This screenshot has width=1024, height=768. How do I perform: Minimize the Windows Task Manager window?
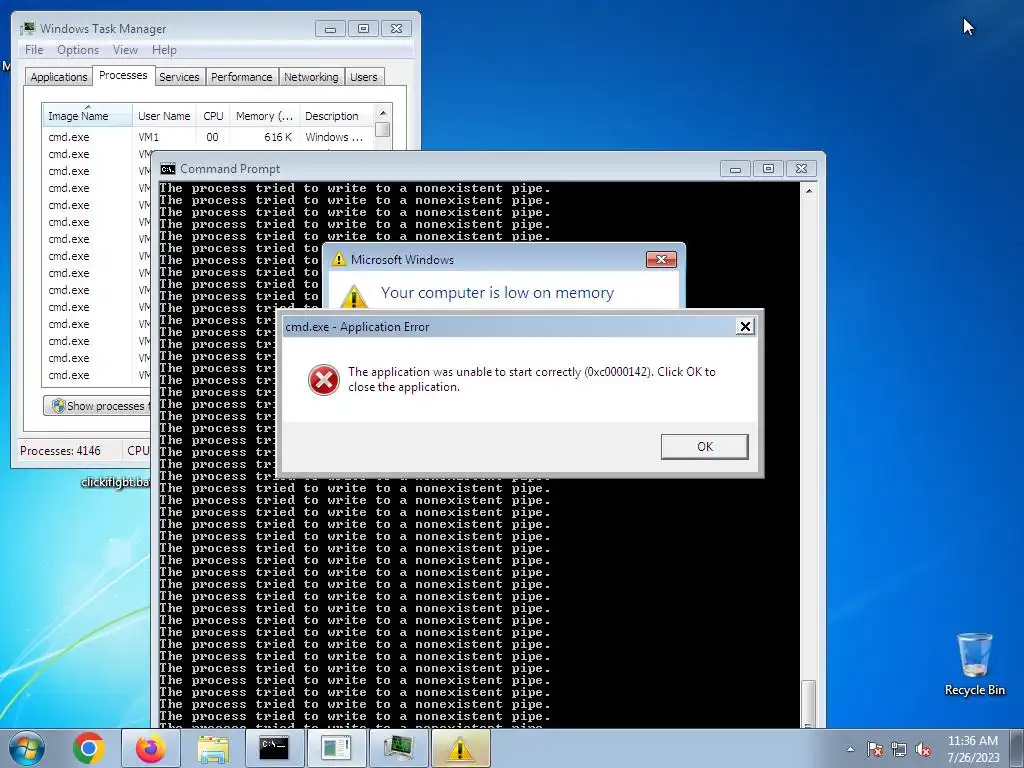click(330, 29)
